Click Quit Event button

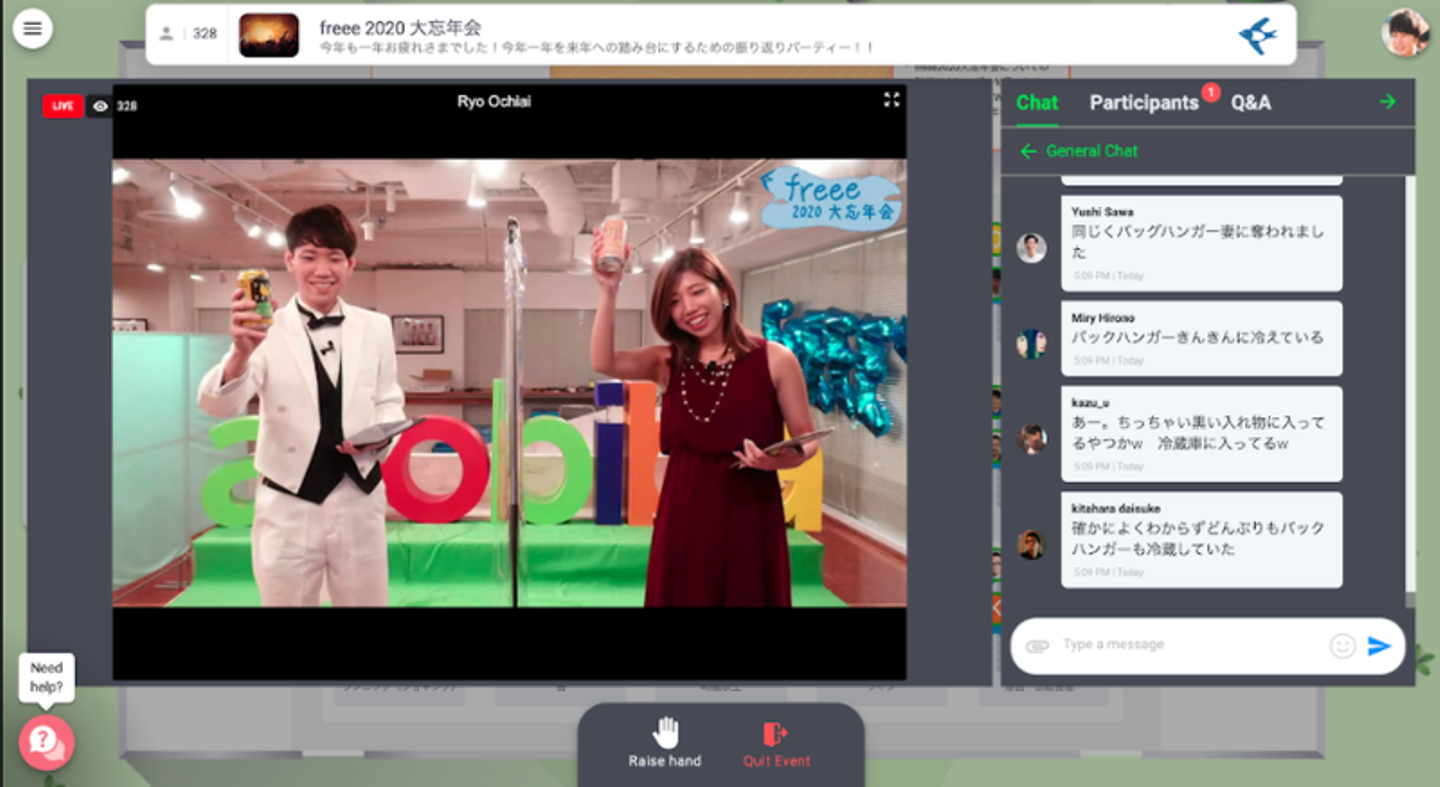click(x=777, y=745)
